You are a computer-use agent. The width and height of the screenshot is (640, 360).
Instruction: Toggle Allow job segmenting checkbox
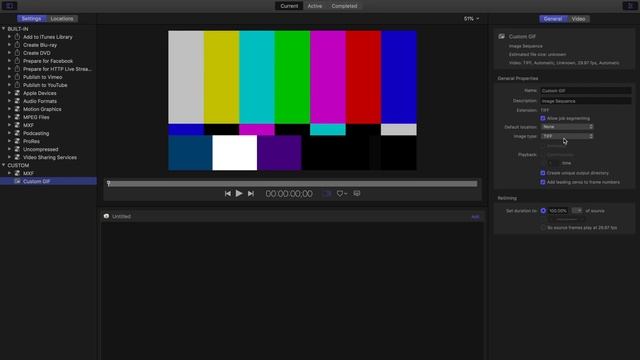tap(543, 118)
